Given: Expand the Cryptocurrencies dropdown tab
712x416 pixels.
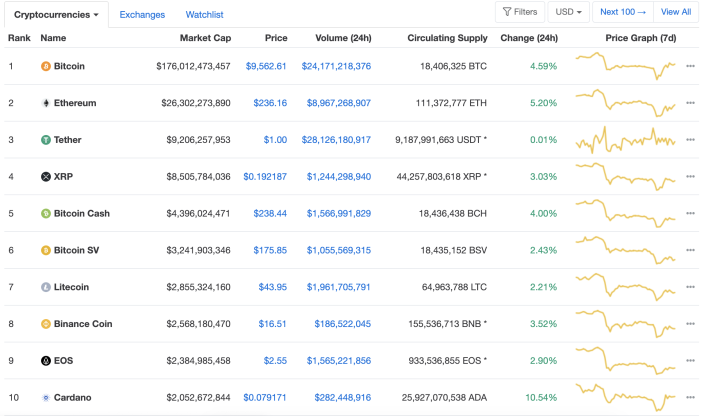Looking at the screenshot, I should [56, 15].
